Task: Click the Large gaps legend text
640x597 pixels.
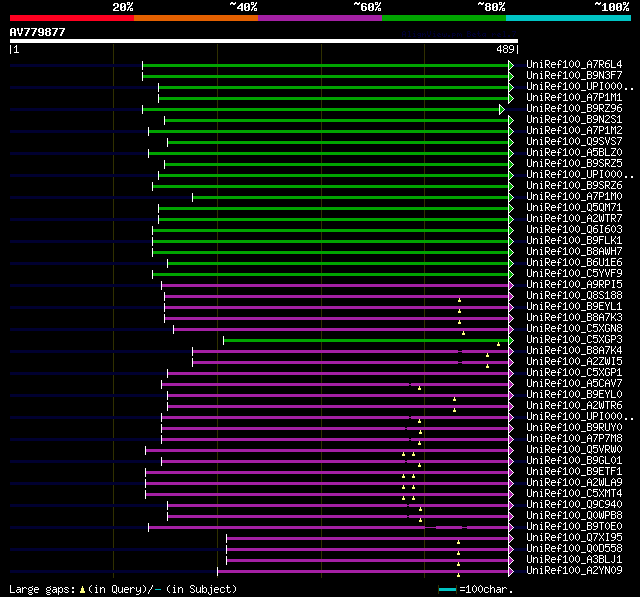Action: pyautogui.click(x=123, y=589)
